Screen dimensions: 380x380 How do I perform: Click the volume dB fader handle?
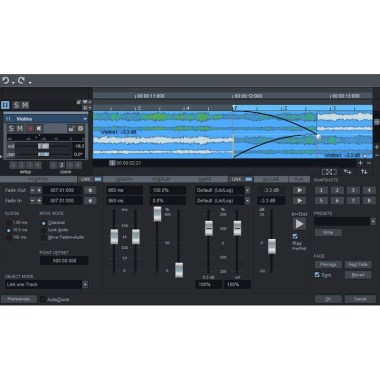click(272, 246)
